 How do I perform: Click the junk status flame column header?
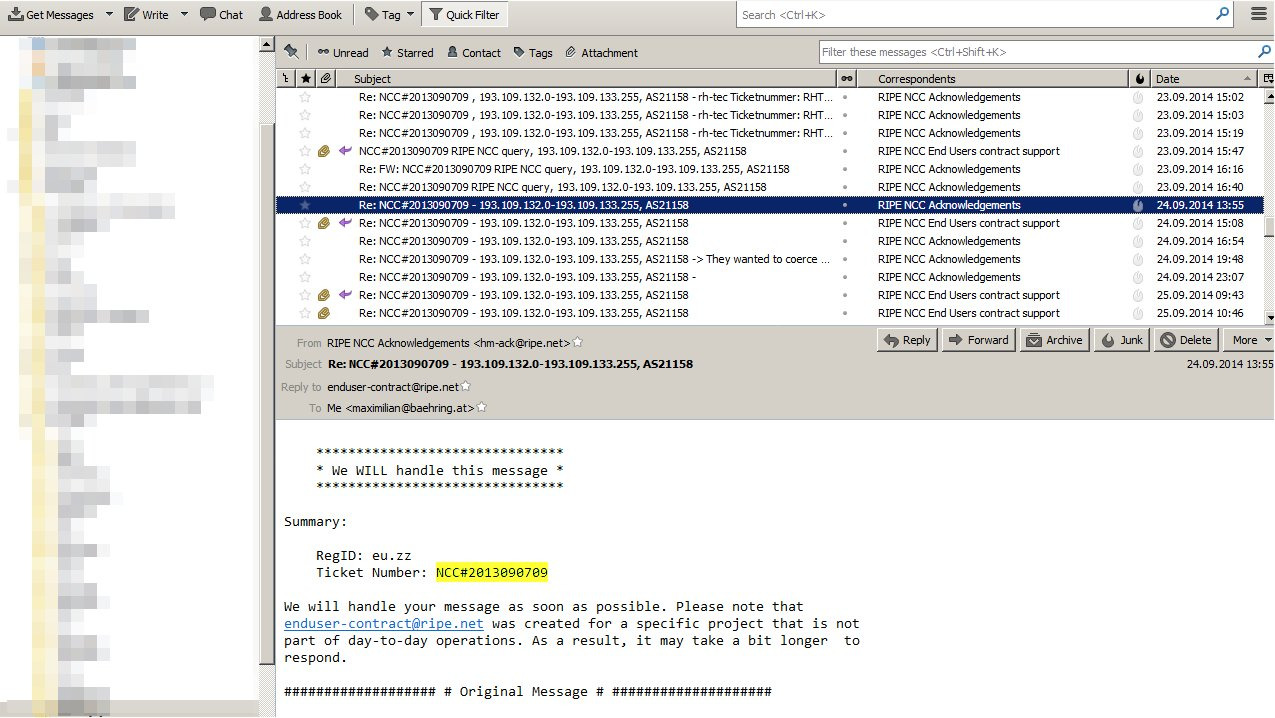coord(1140,78)
